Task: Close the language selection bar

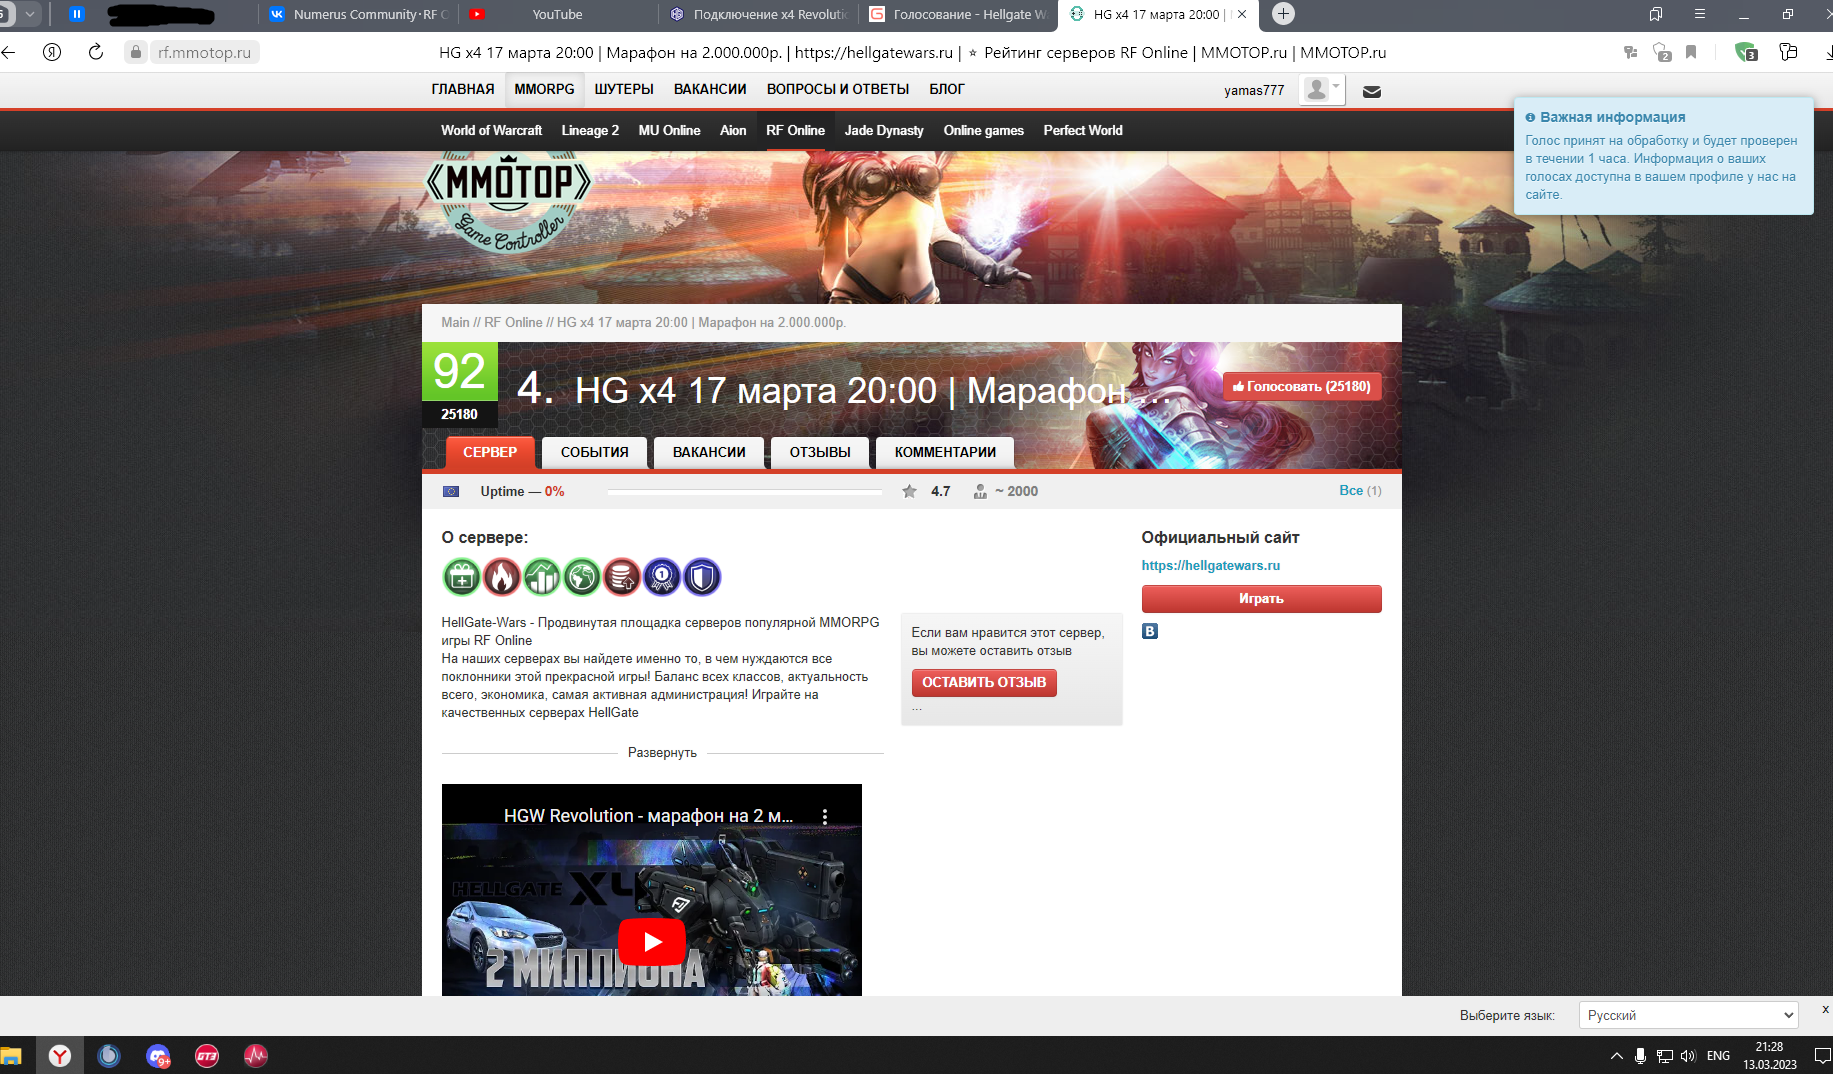Action: [1825, 1009]
